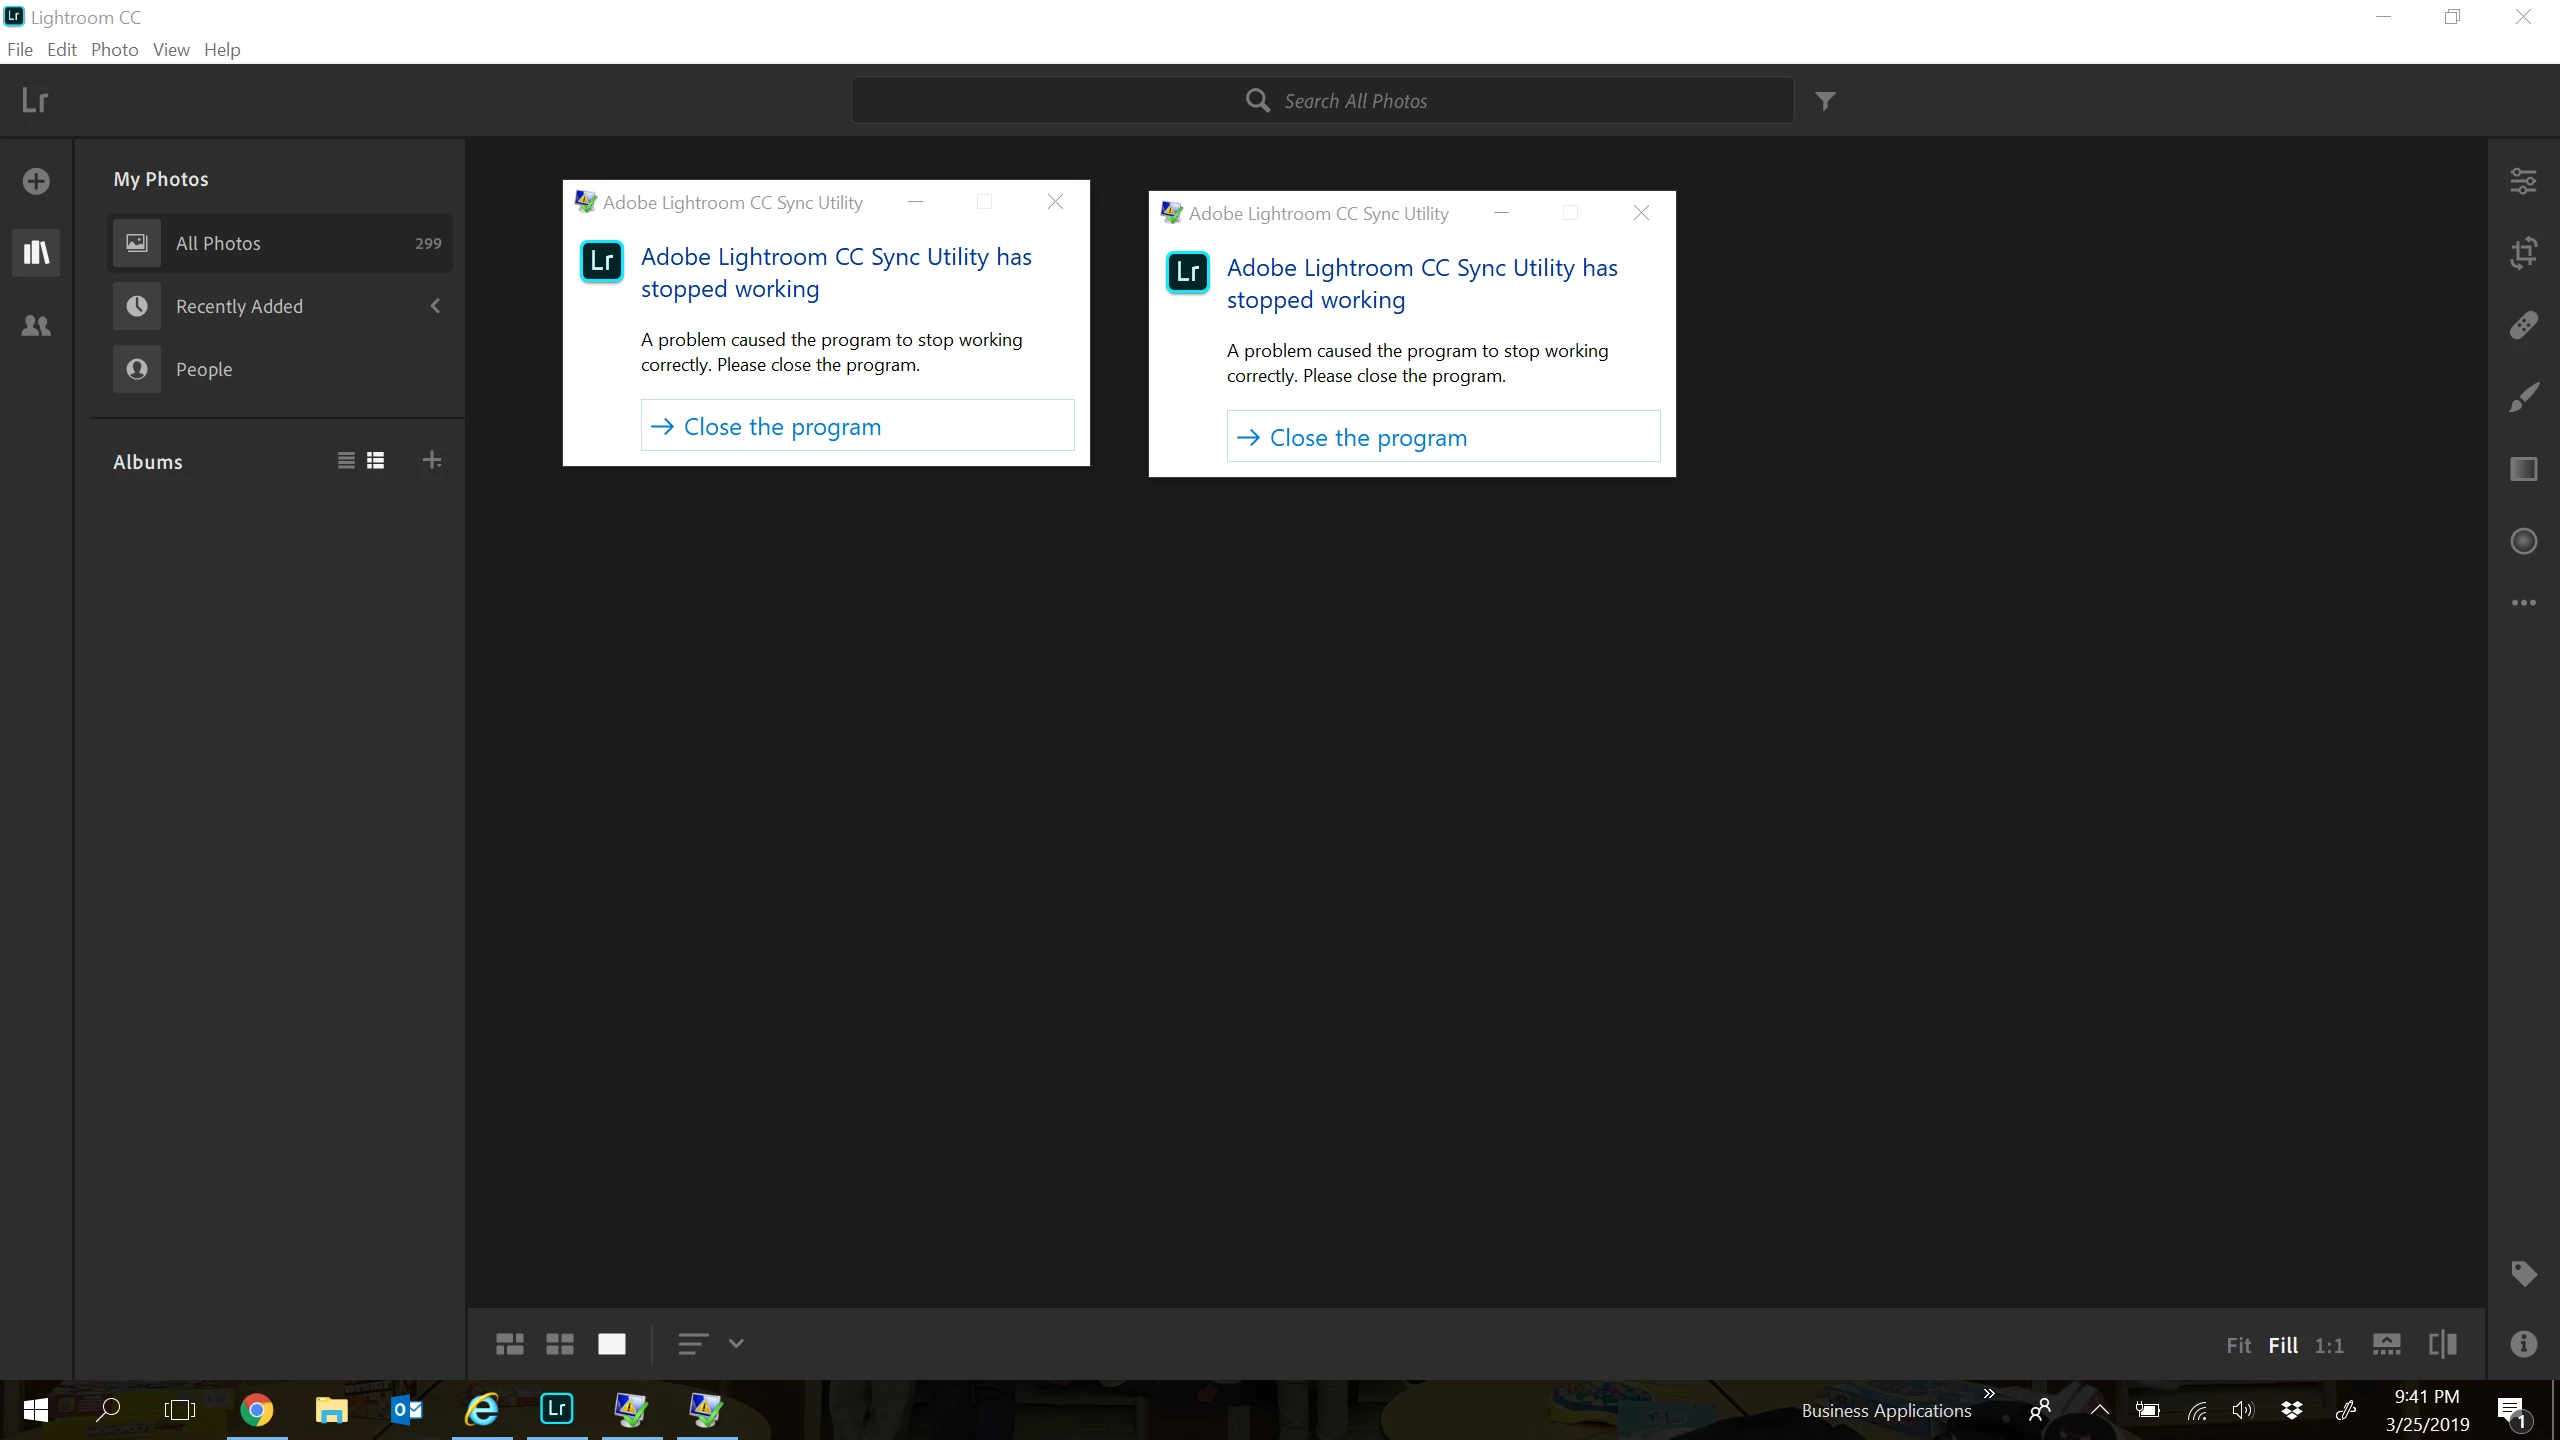Switch to Square Grid view

coord(560,1344)
